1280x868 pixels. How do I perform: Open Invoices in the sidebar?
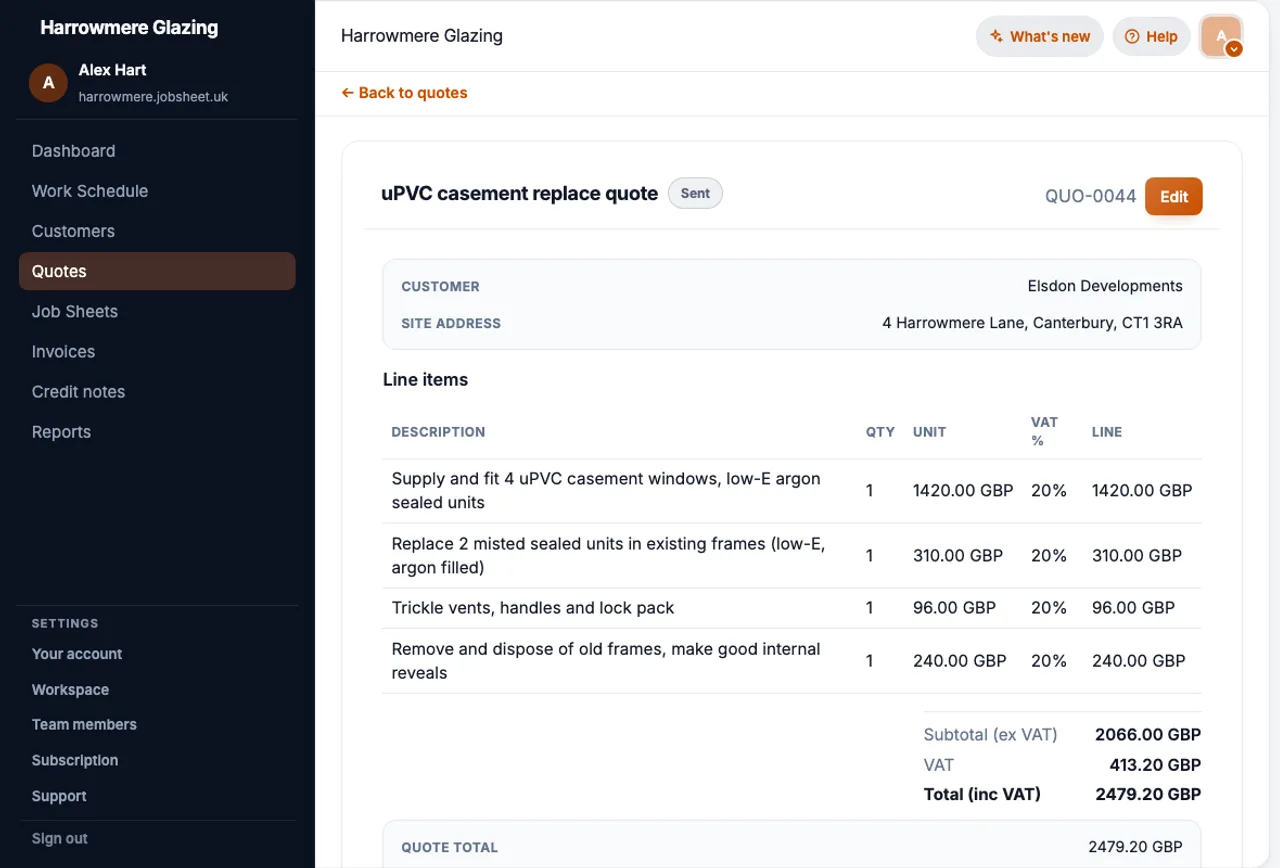point(157,351)
